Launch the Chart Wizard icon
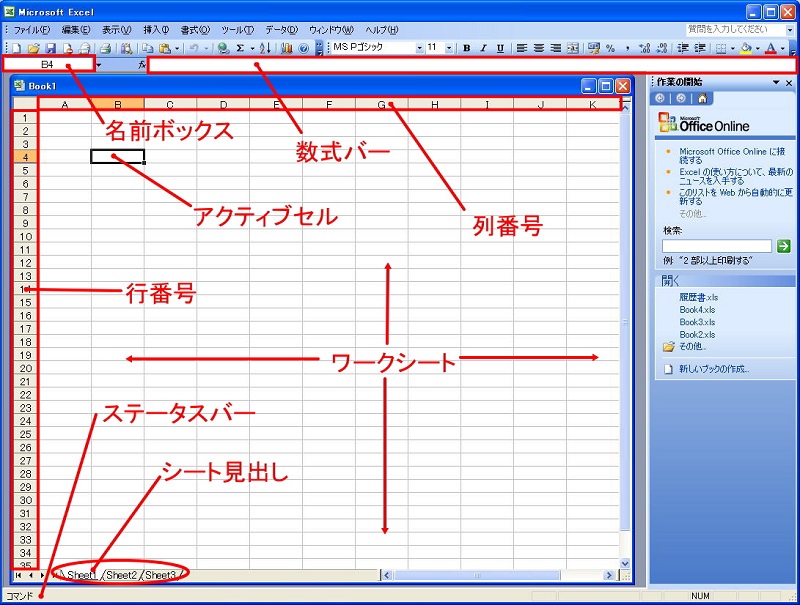800x605 pixels. (287, 48)
